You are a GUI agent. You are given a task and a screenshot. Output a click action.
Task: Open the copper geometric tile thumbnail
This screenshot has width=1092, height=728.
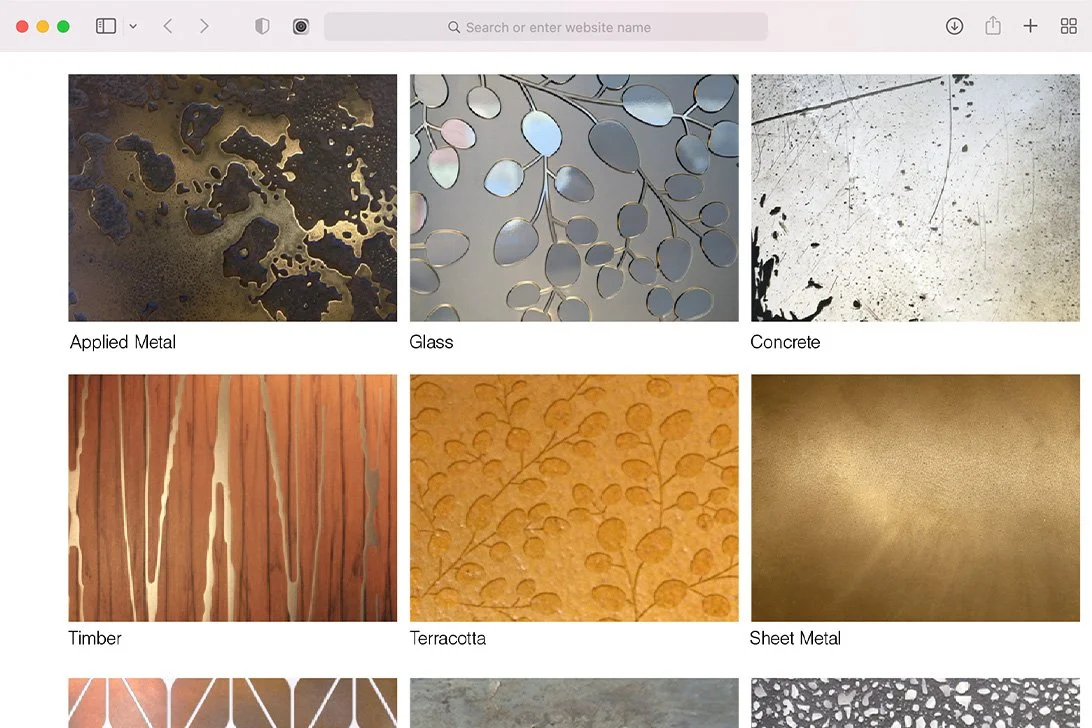point(233,703)
